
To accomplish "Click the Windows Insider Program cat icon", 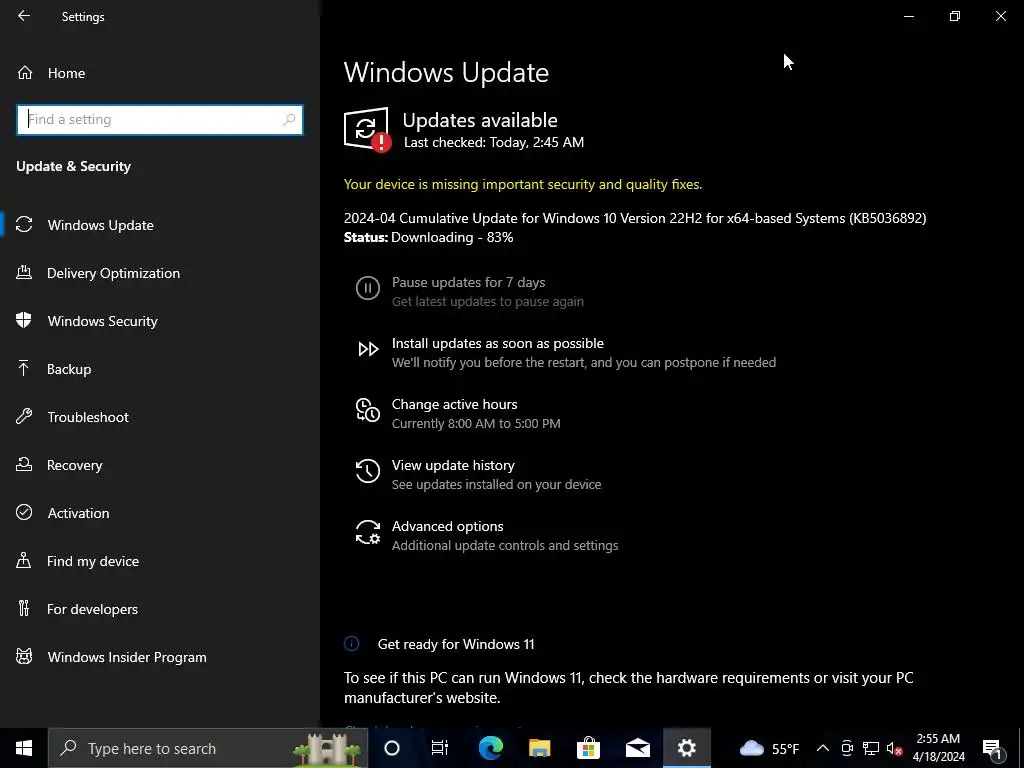I will click(x=24, y=656).
